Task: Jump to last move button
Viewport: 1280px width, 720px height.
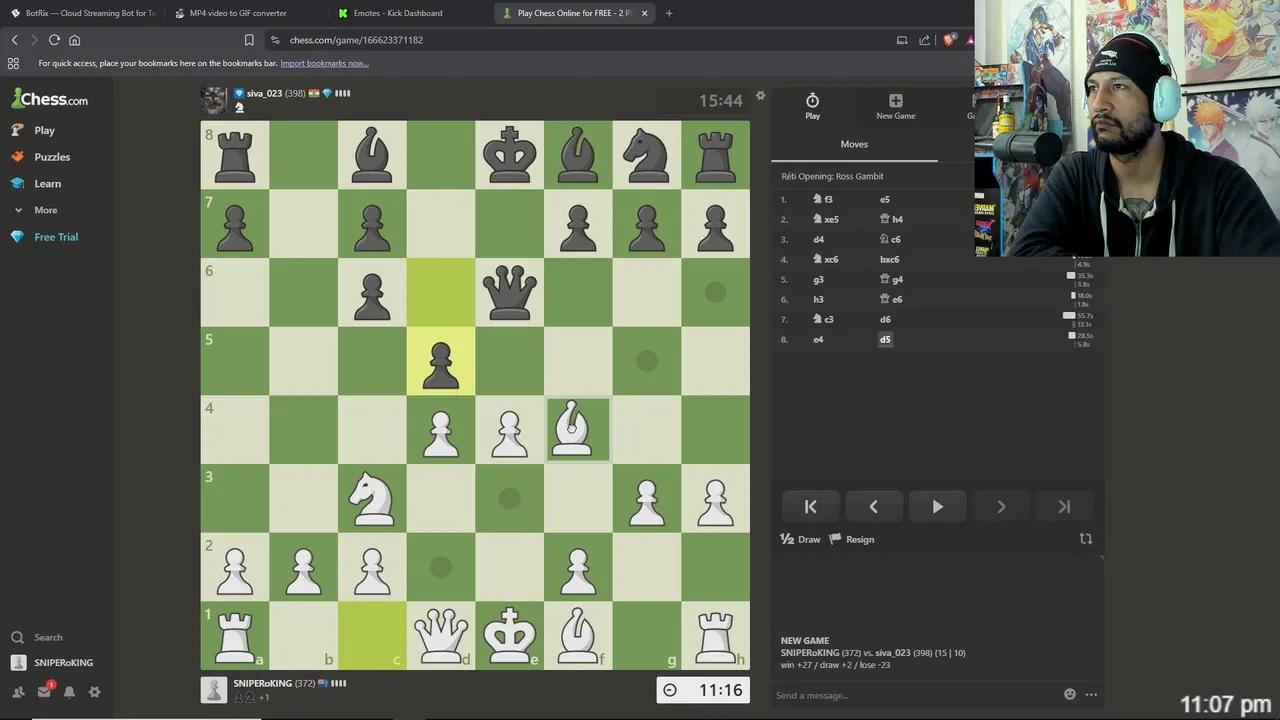Action: pos(1064,507)
